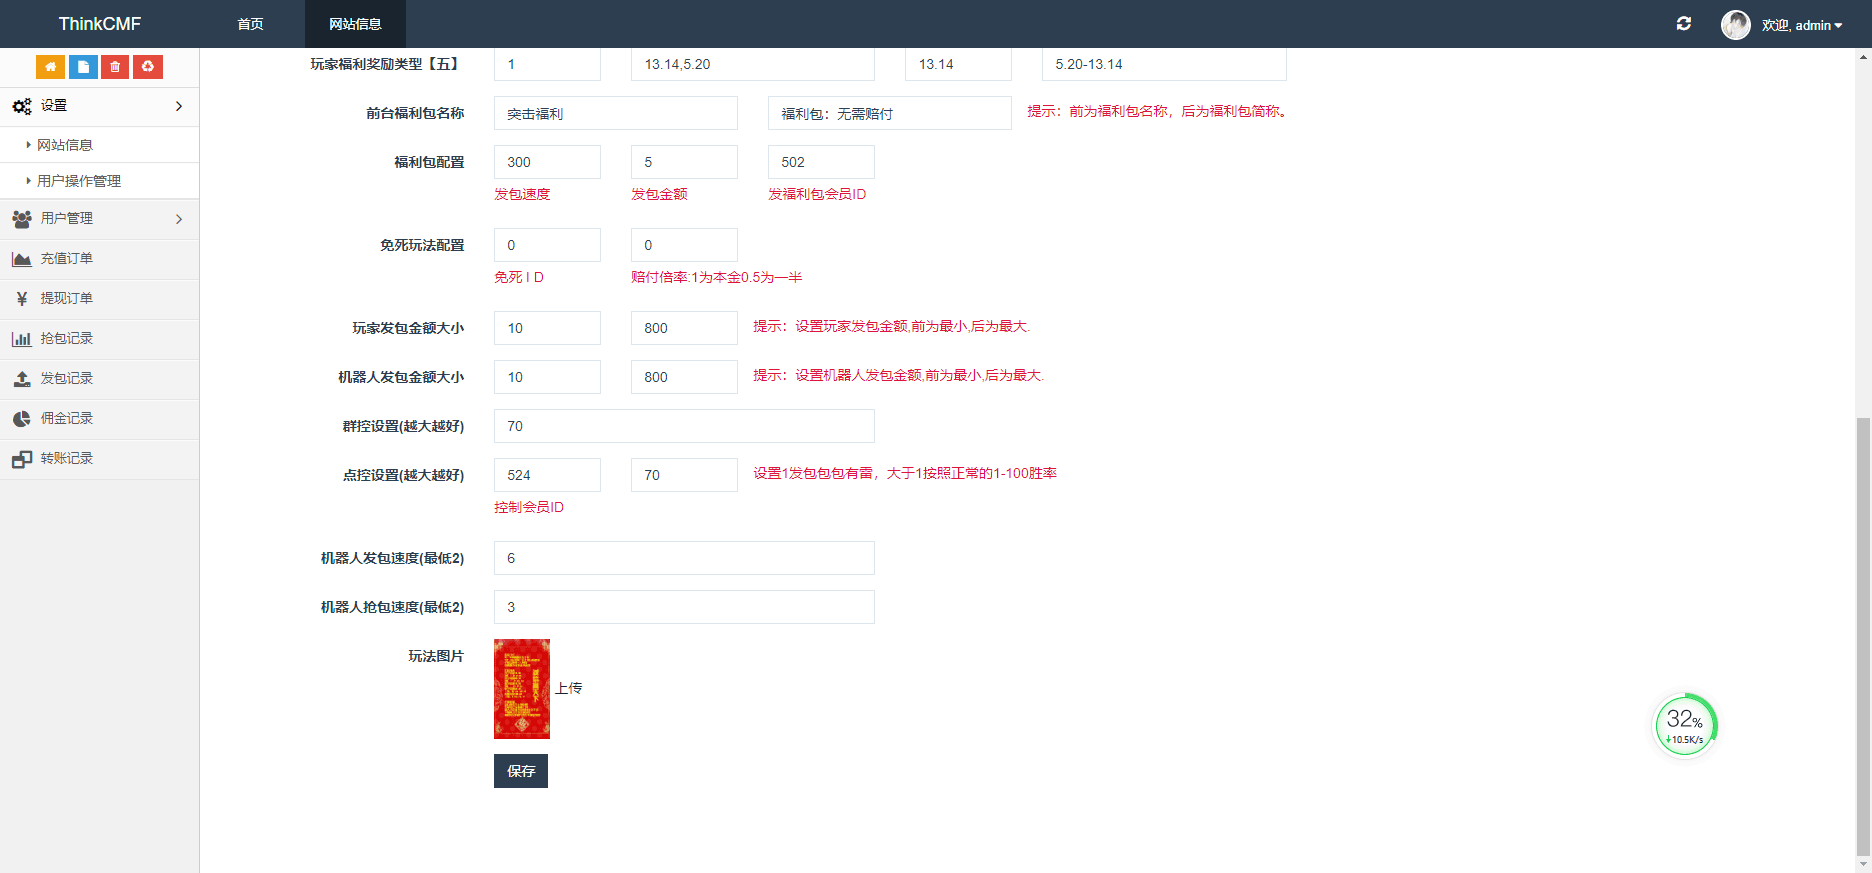Click the red recycle shortcut icon
1872x873 pixels.
[148, 67]
